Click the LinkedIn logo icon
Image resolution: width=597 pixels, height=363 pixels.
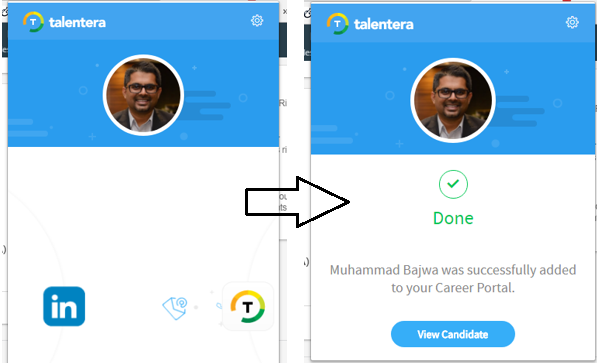pos(64,306)
